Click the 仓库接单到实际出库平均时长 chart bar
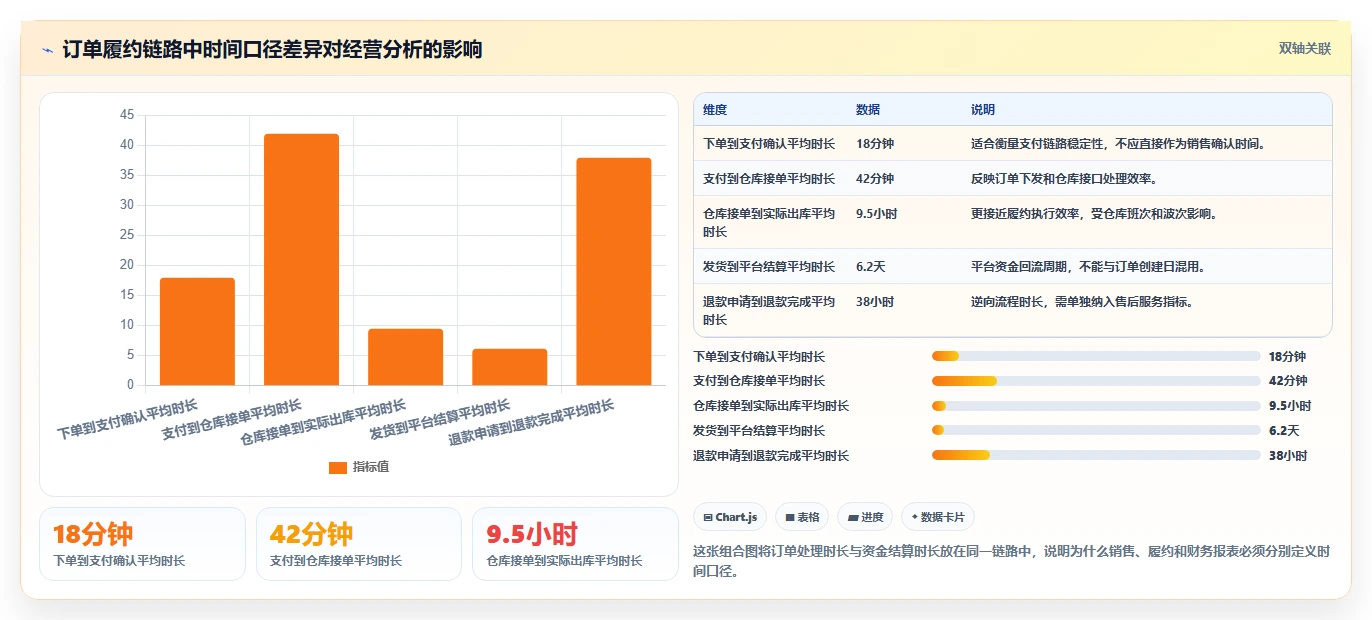 click(405, 357)
